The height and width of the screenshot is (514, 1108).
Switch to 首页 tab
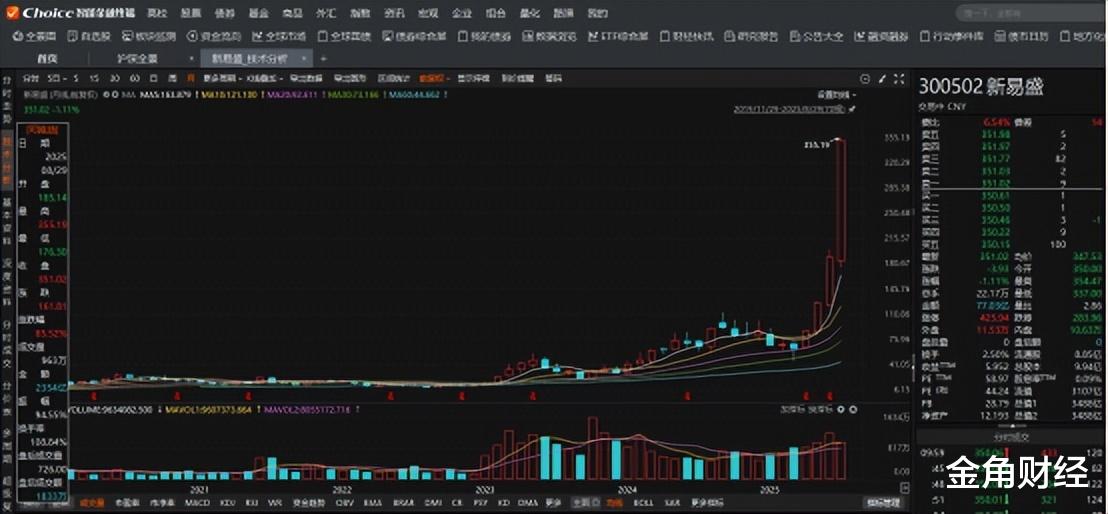(x=47, y=59)
